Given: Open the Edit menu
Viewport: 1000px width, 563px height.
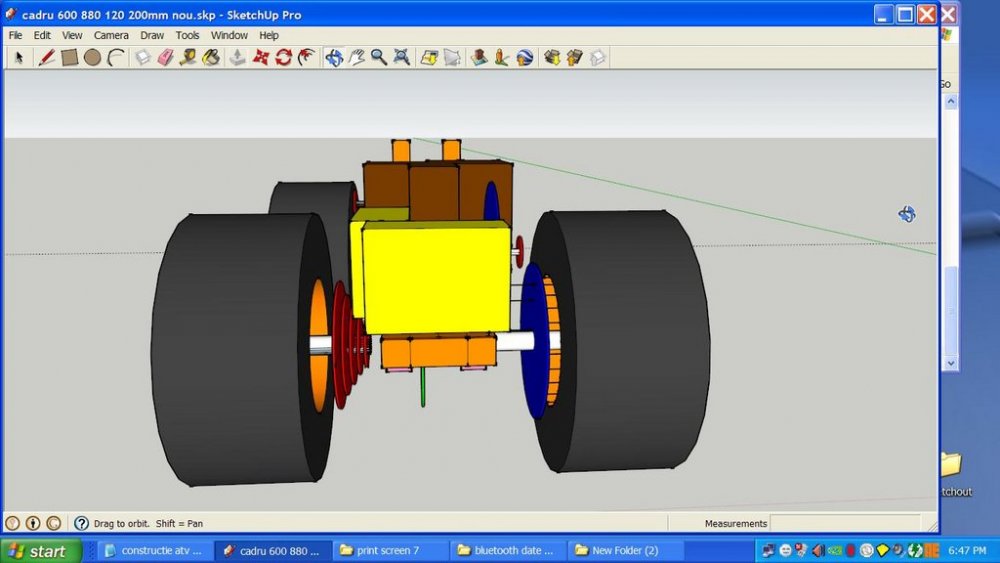Looking at the screenshot, I should (x=42, y=35).
